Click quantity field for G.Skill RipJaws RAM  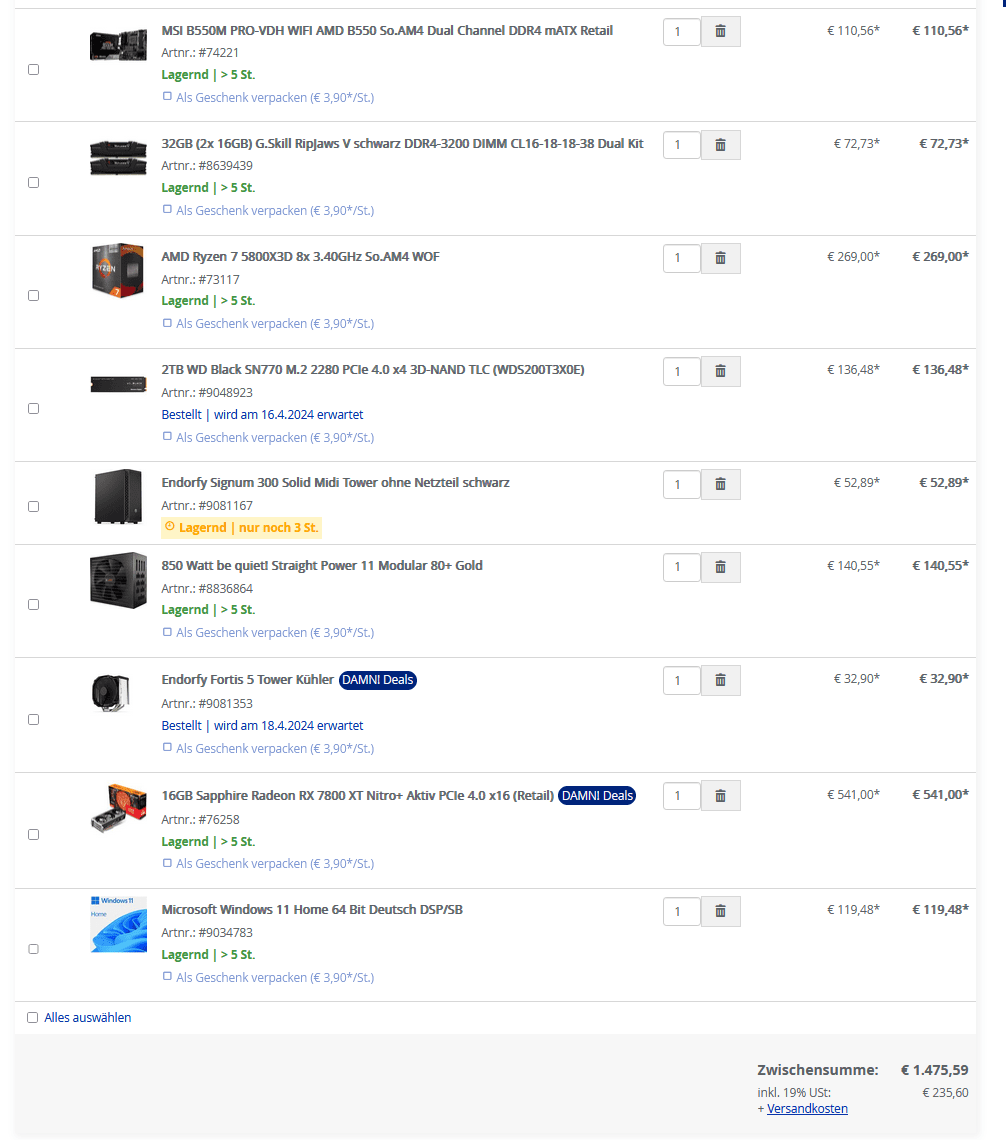681,144
